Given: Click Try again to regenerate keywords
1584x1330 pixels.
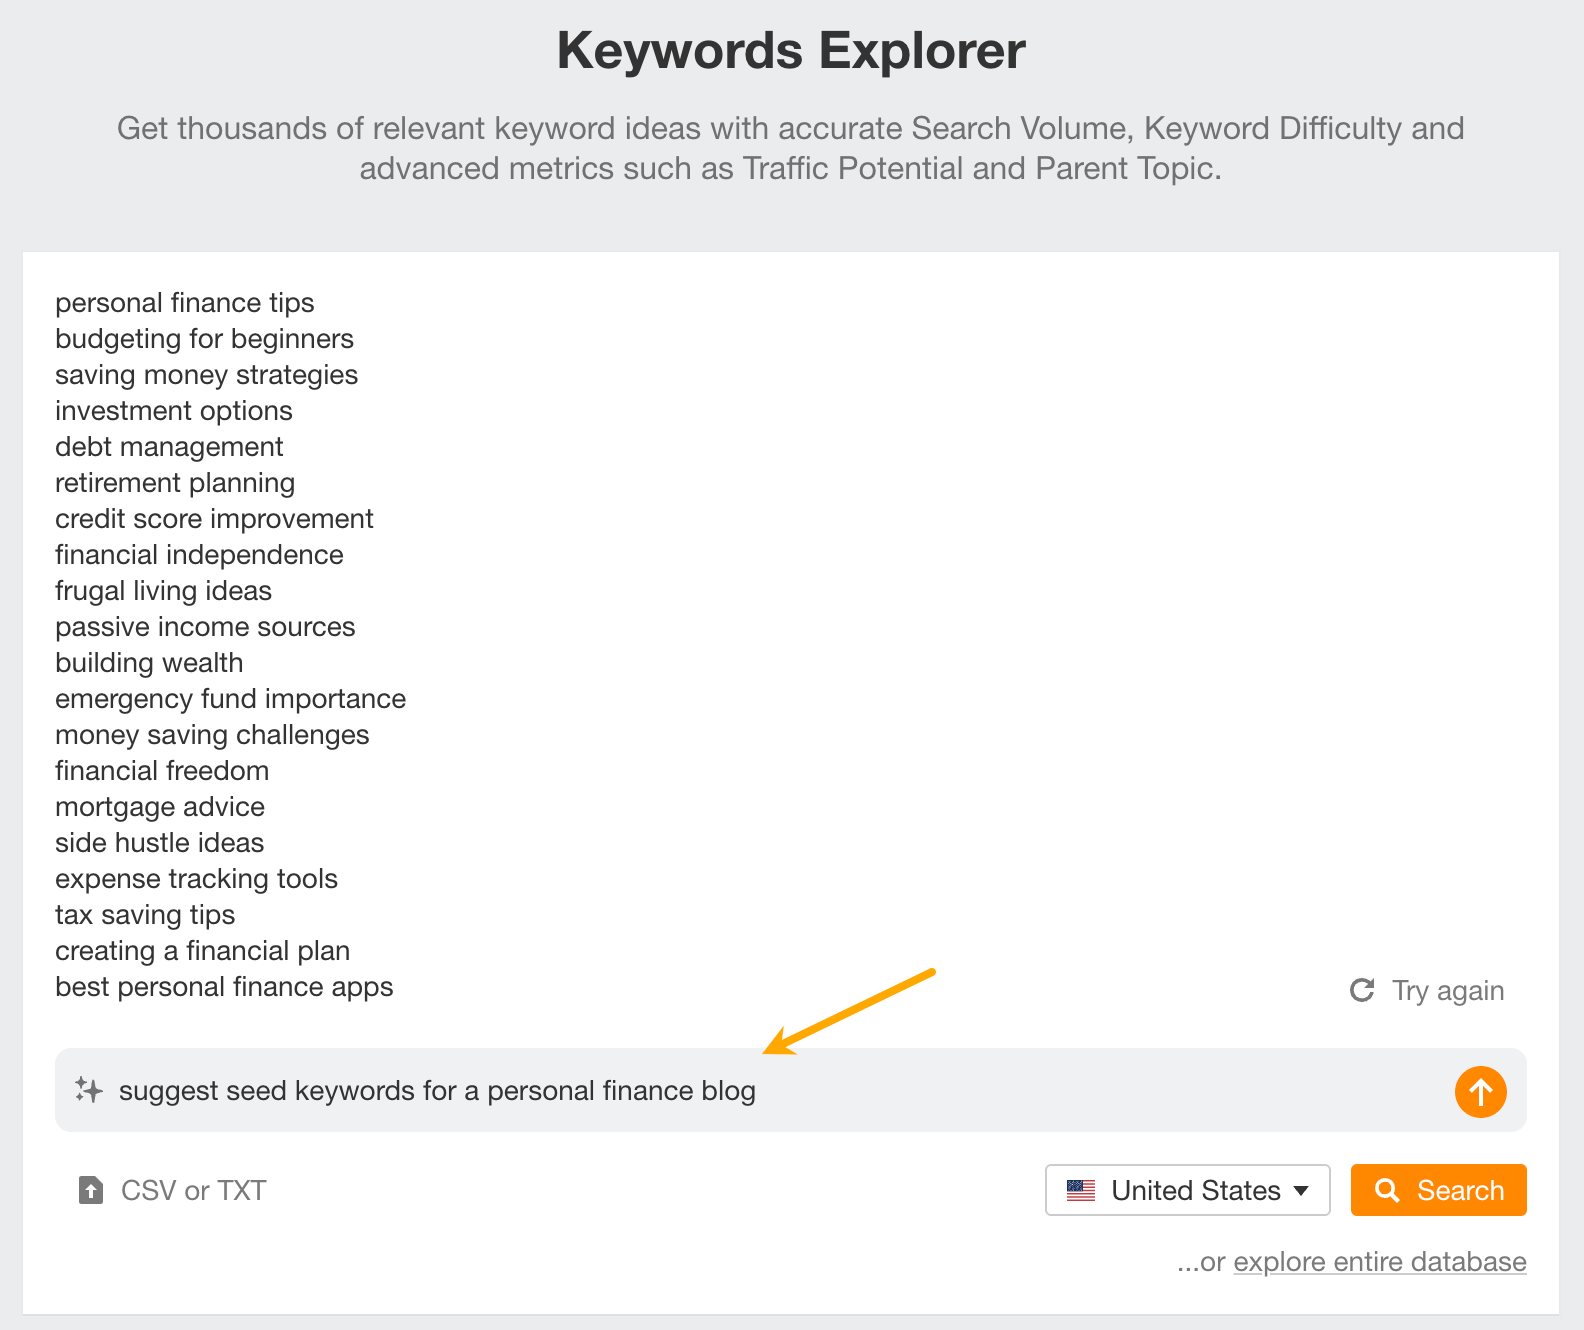Looking at the screenshot, I should point(1448,990).
